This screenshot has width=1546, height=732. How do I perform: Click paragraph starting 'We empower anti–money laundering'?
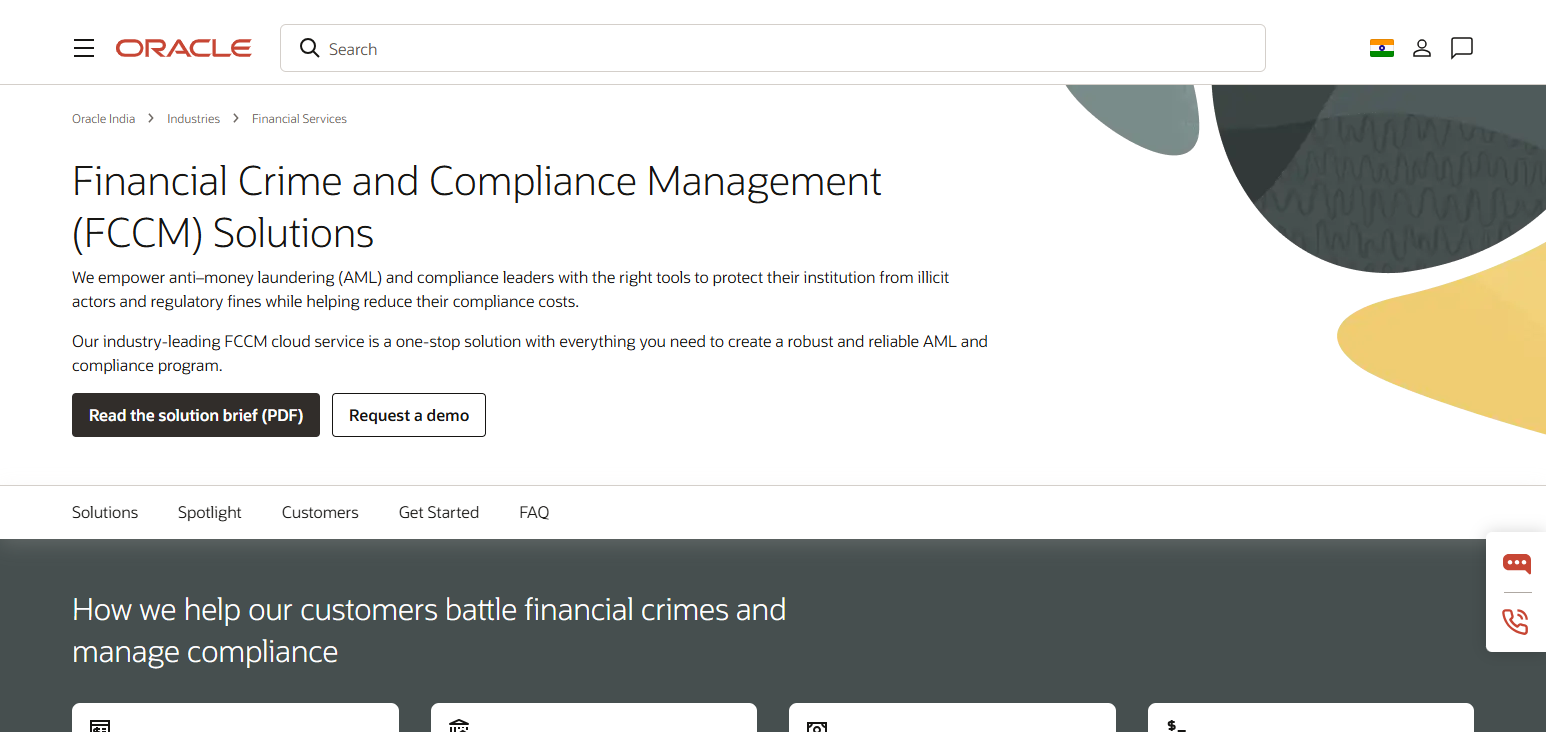(x=511, y=289)
